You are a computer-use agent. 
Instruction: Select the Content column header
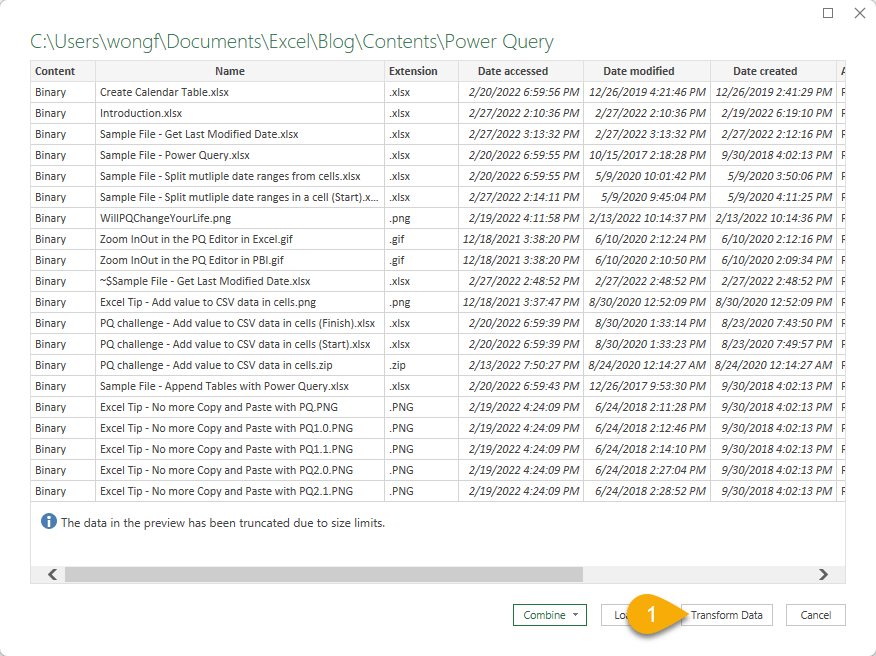[54, 71]
